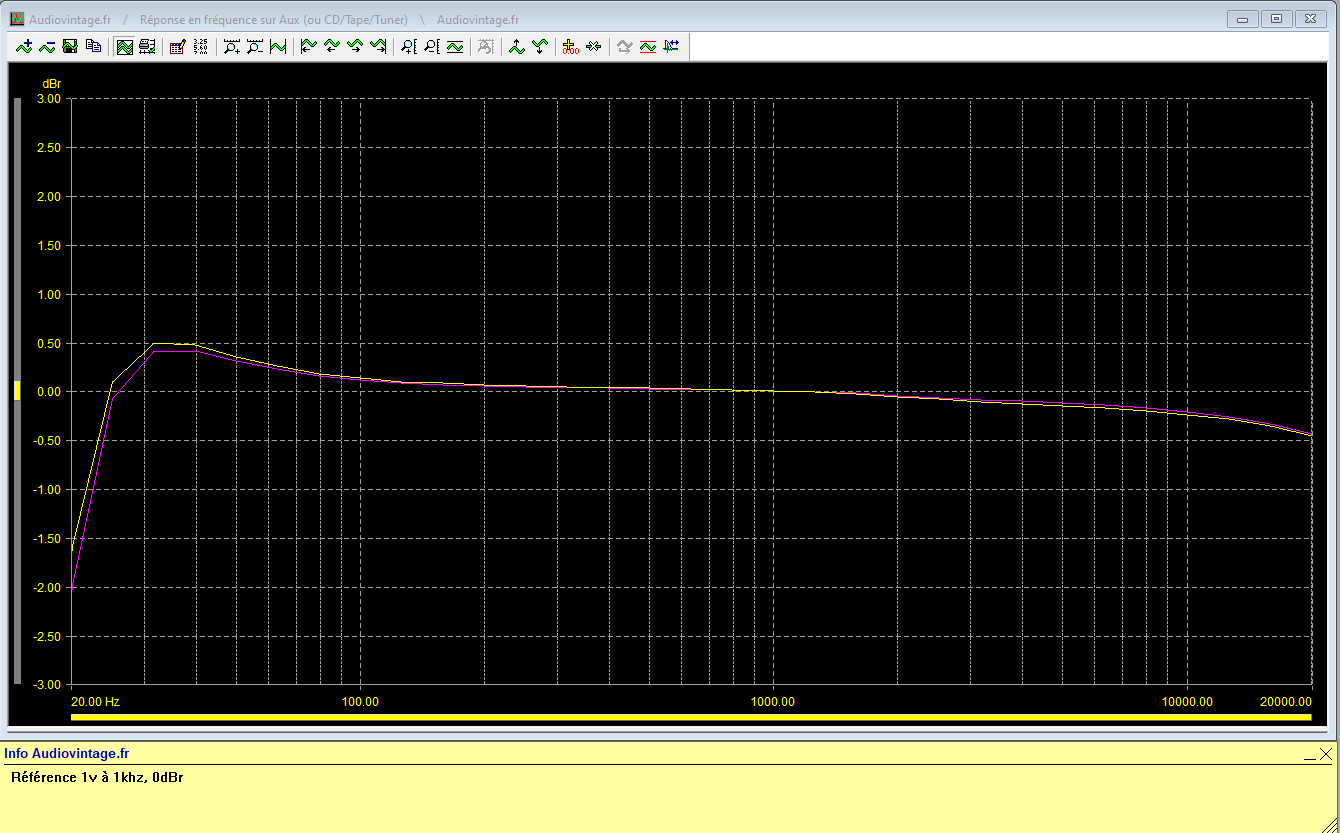Click the yellow cursor readout 0.00 icon
Viewport: 1340px width, 833px height.
(x=570, y=46)
